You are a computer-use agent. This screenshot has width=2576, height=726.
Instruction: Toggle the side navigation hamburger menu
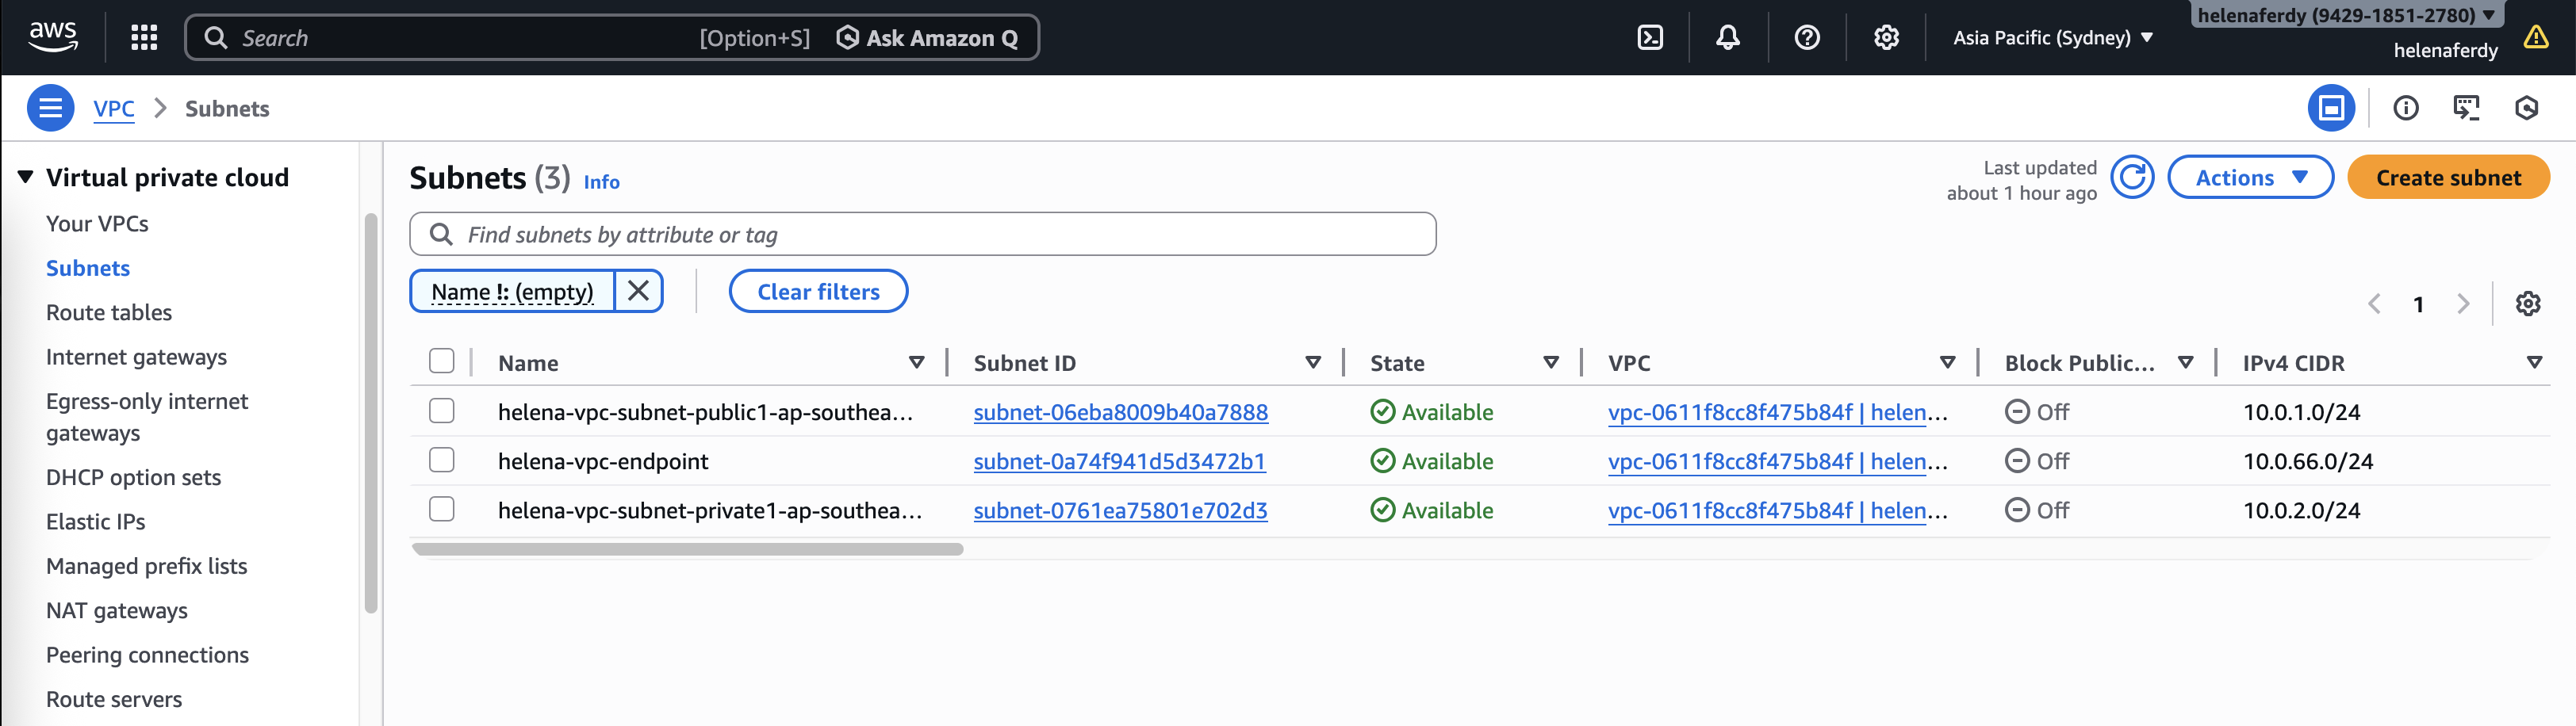coord(50,108)
